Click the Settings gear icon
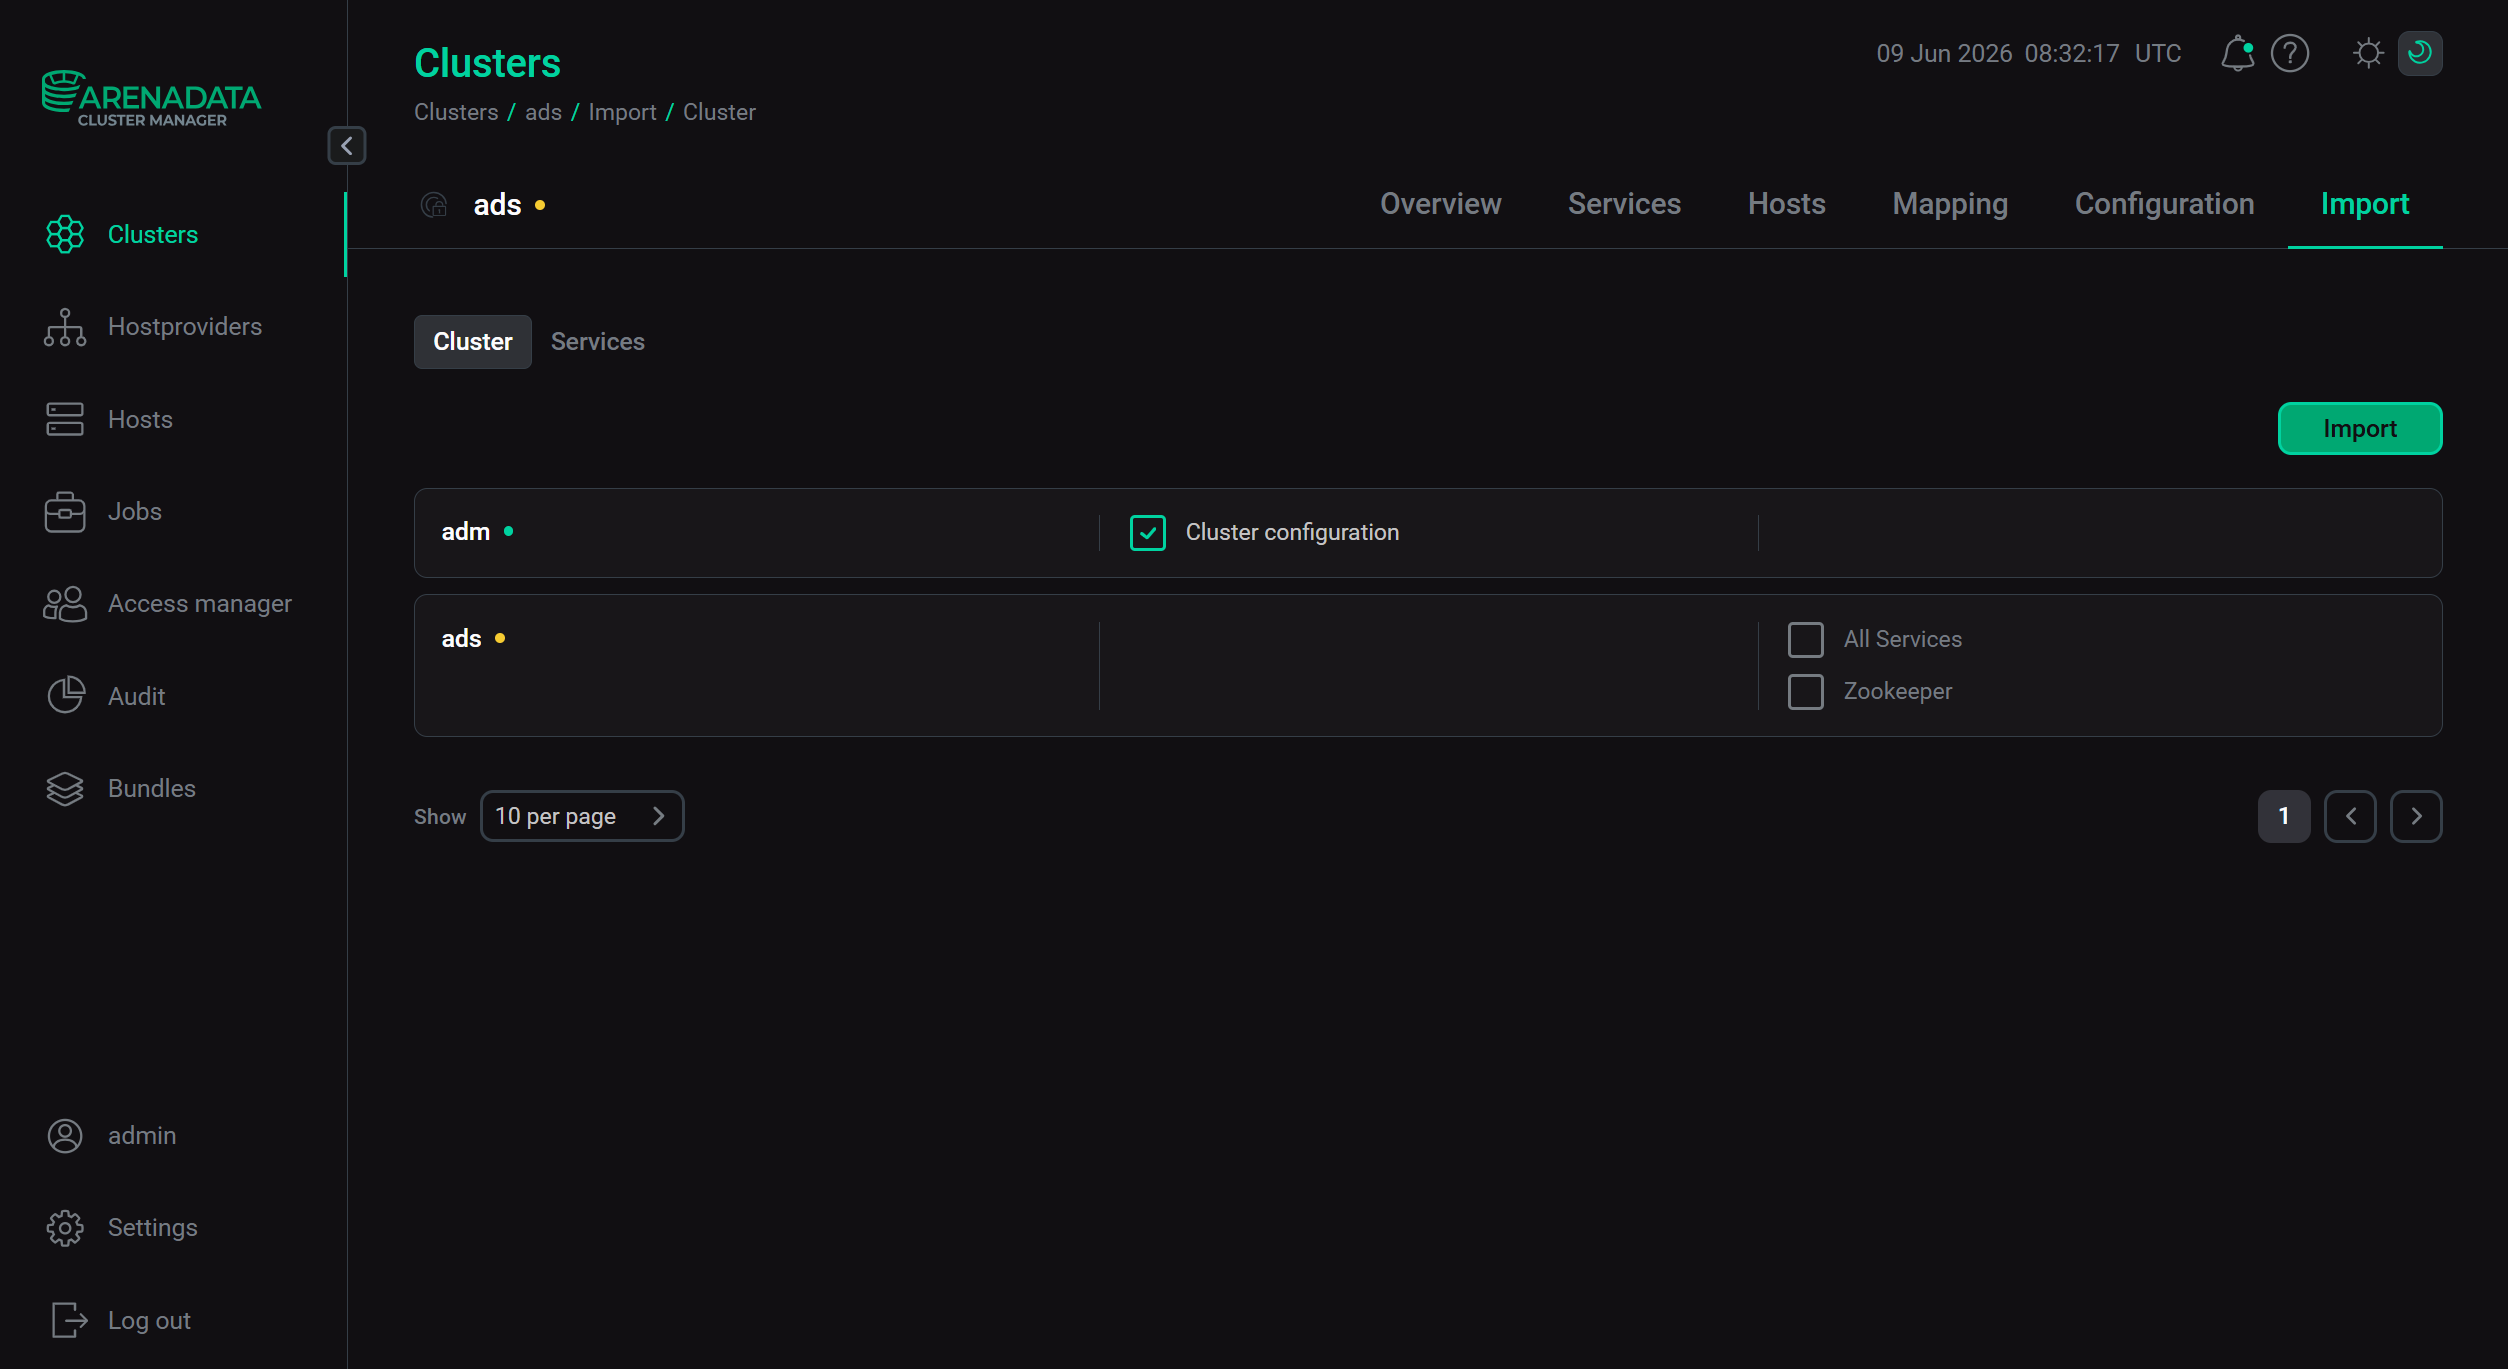Viewport: 2508px width, 1369px height. (x=65, y=1228)
